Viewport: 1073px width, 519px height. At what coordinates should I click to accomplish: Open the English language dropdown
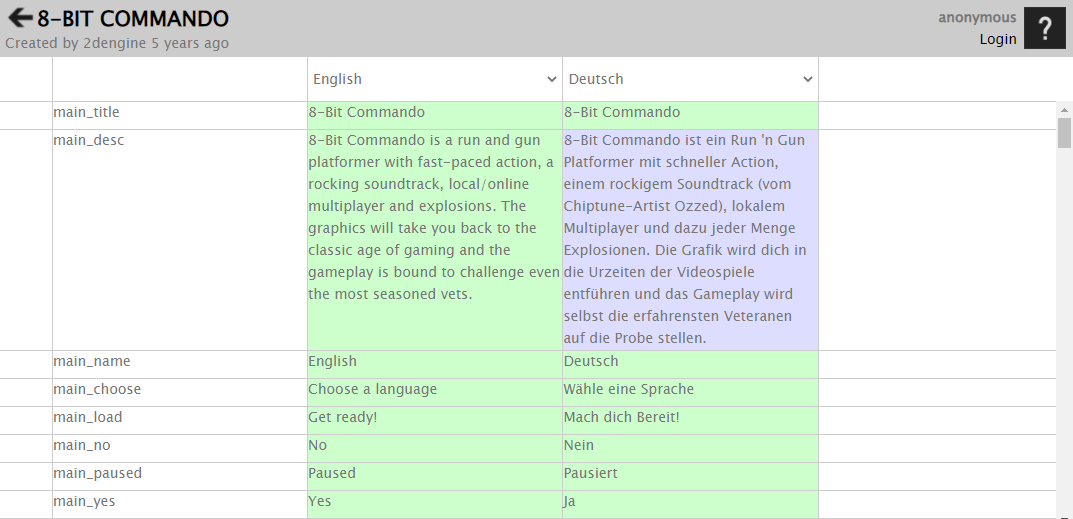[x=435, y=79]
